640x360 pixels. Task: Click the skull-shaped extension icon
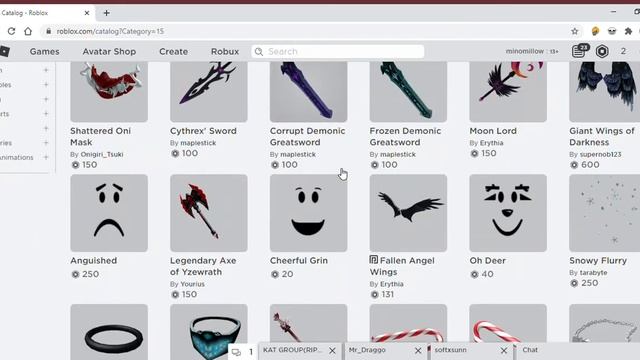pos(612,31)
